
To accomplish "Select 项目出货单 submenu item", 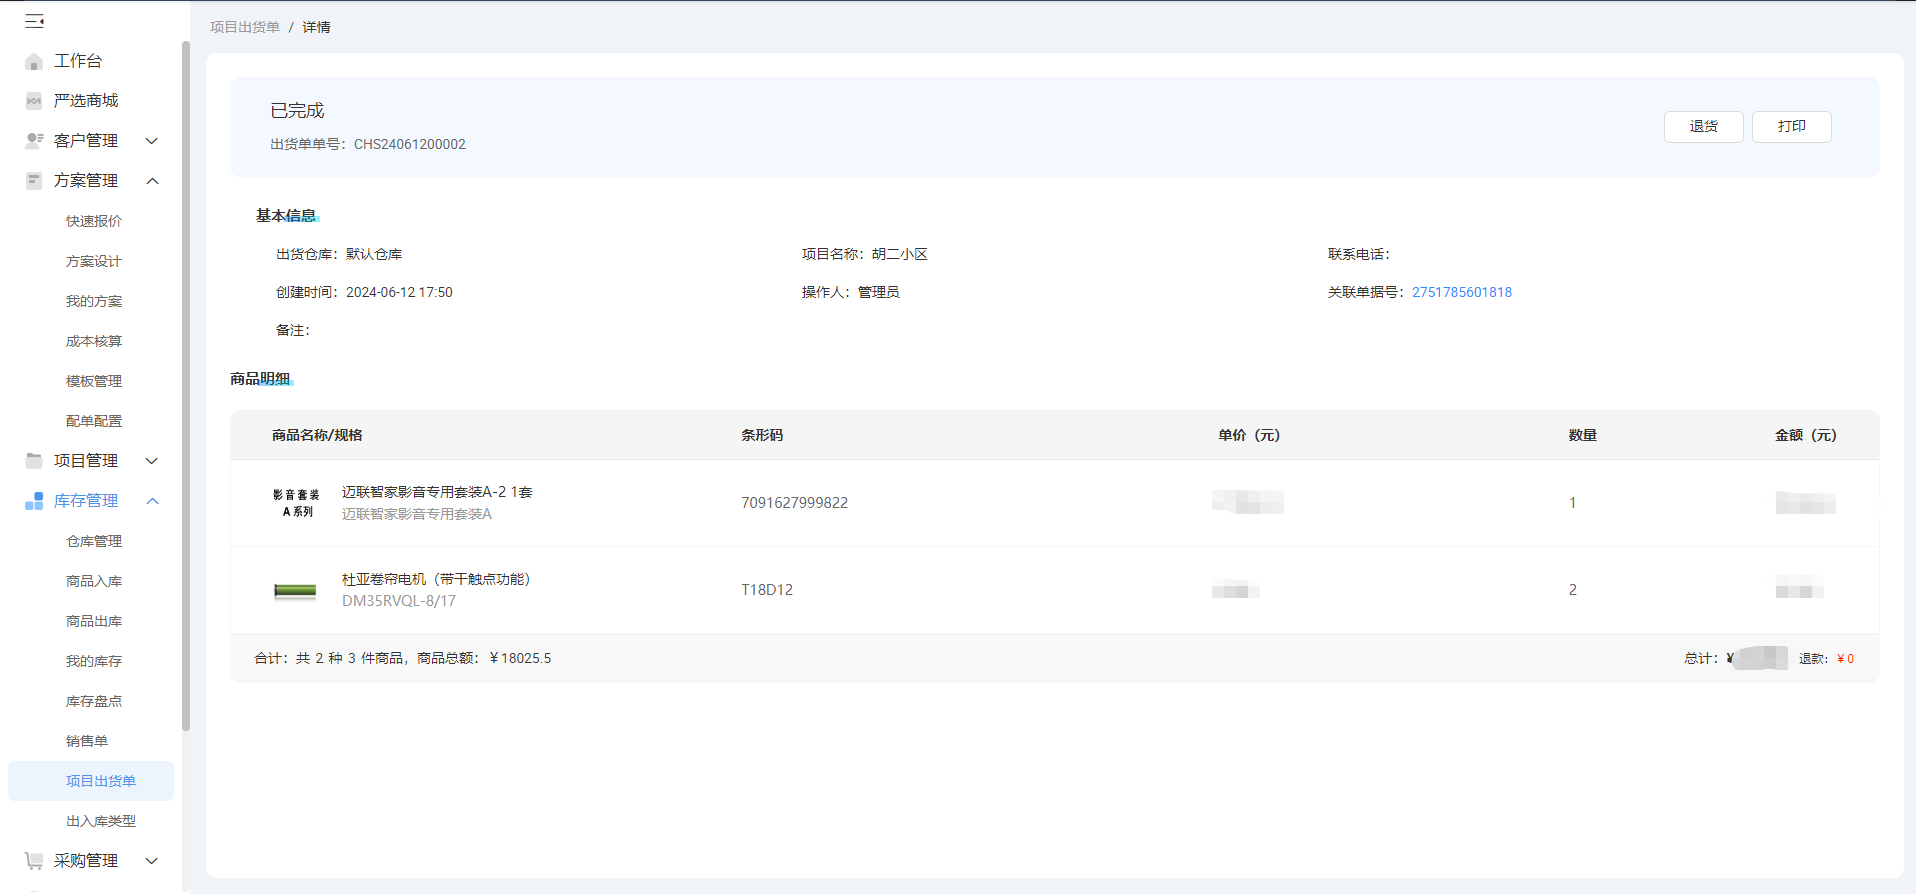I will (91, 781).
